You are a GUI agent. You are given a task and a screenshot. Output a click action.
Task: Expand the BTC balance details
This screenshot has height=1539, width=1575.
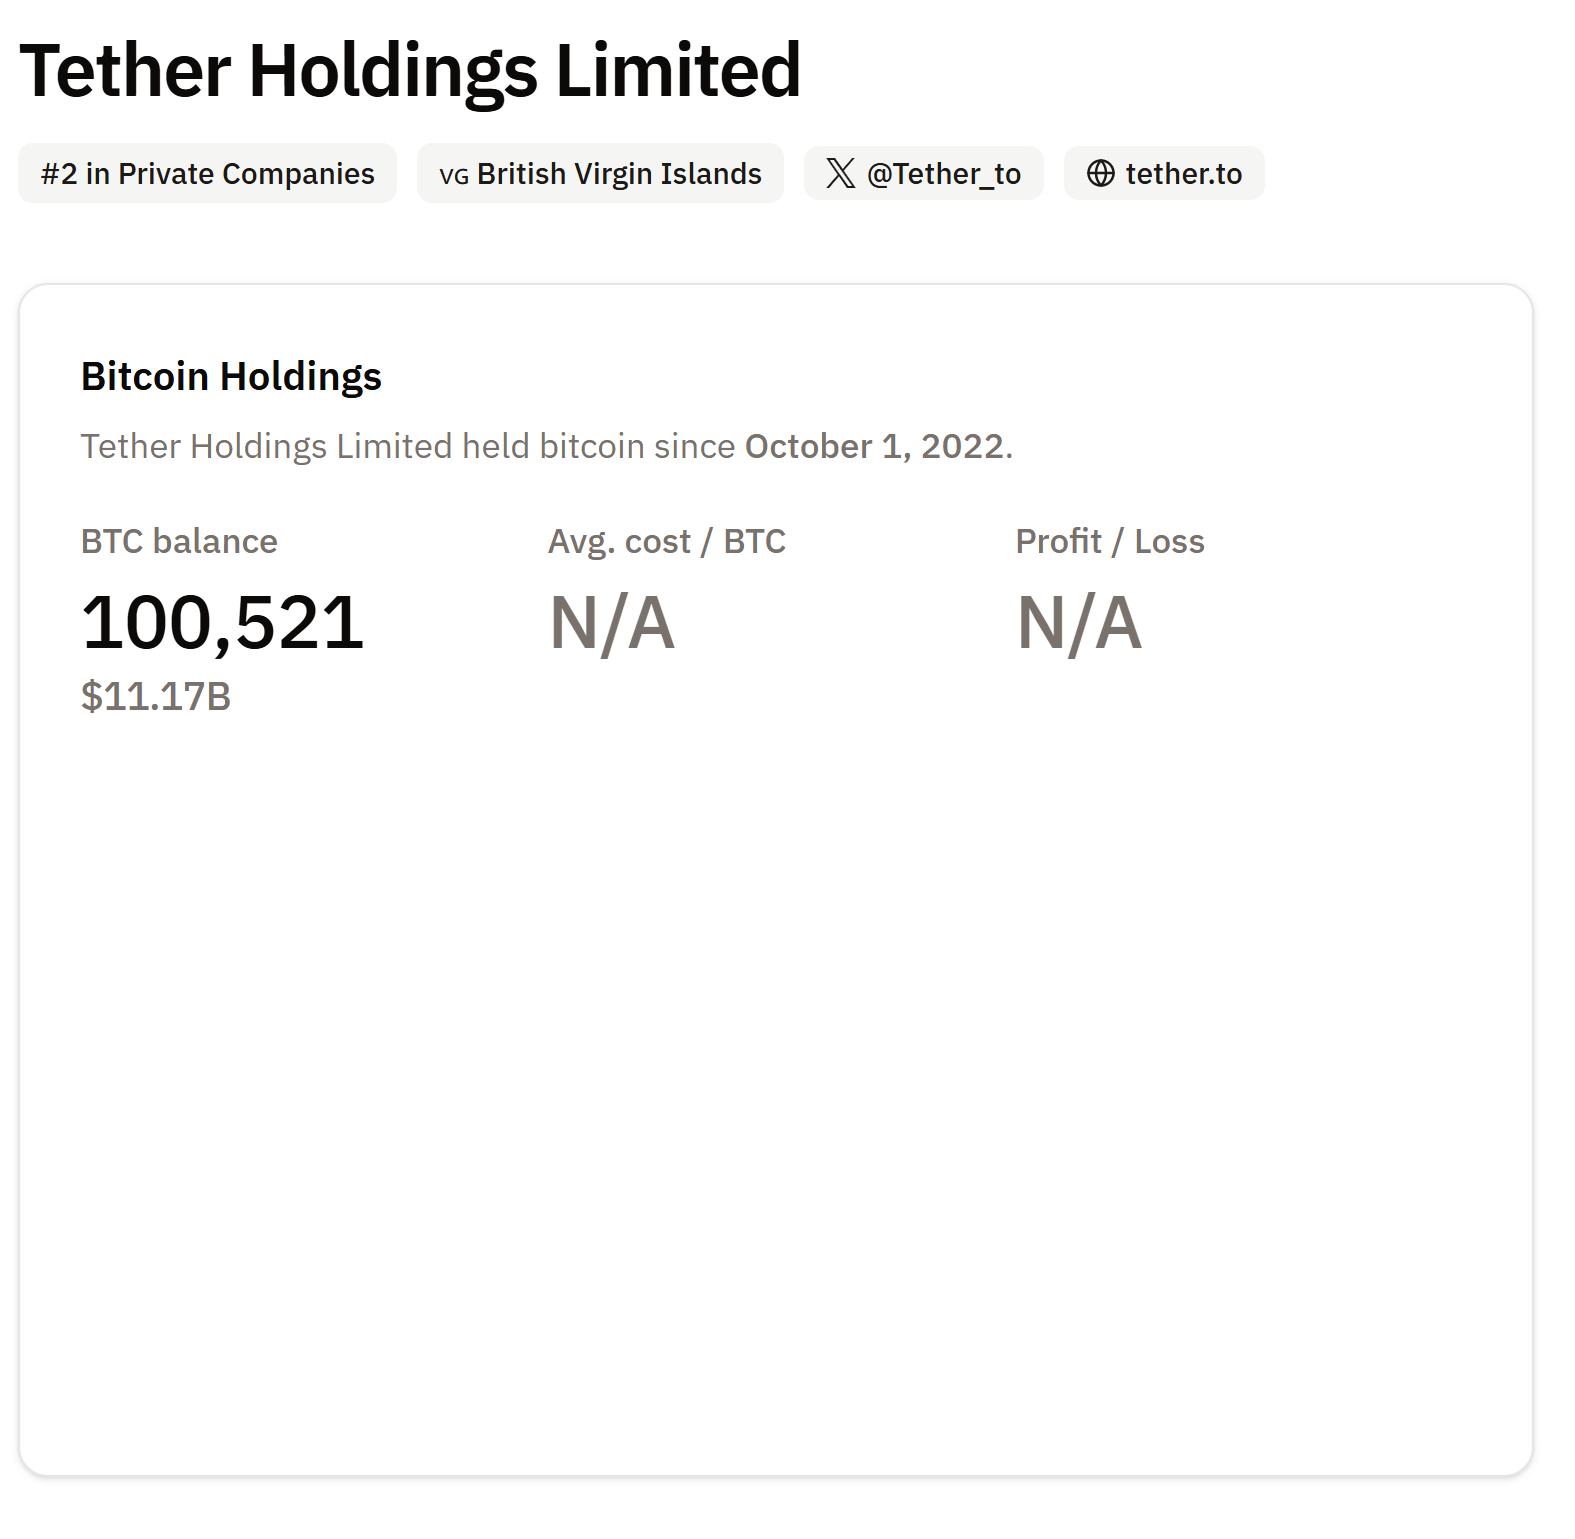(223, 621)
